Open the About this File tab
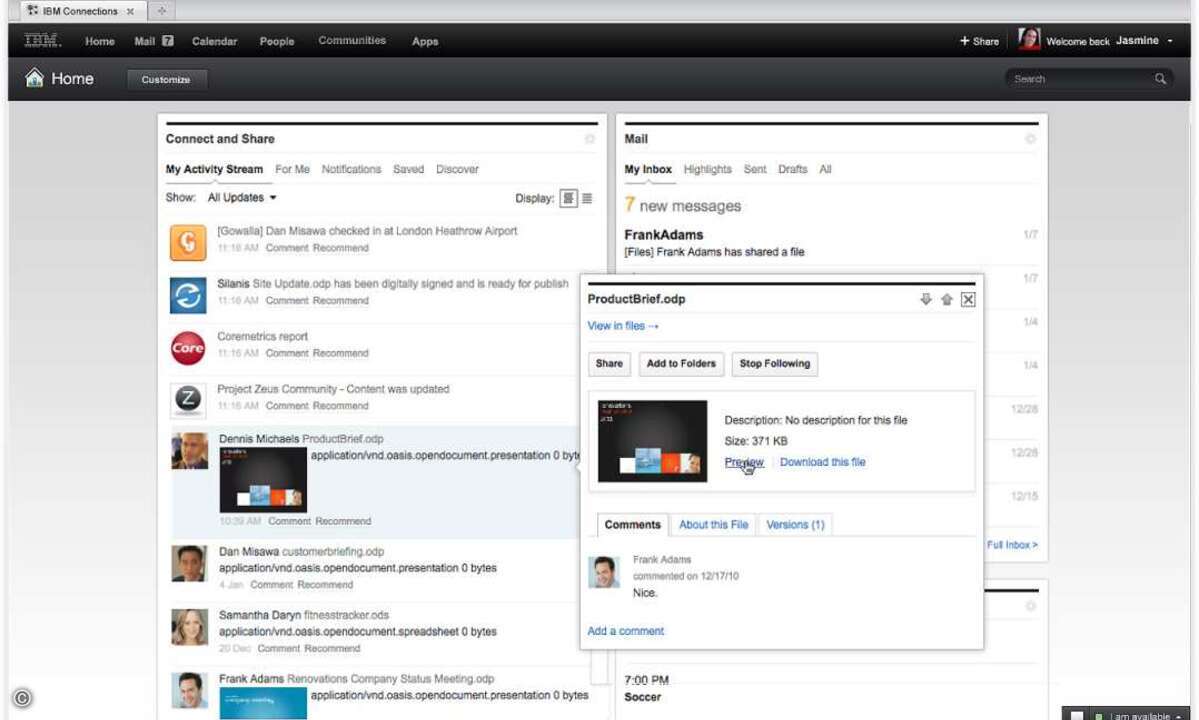Screen dimensions: 1199x720 coord(713,524)
